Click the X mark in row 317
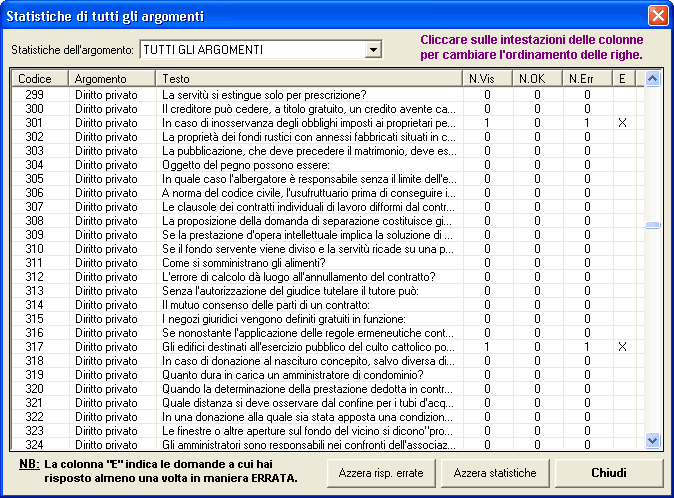The image size is (674, 498). click(622, 347)
